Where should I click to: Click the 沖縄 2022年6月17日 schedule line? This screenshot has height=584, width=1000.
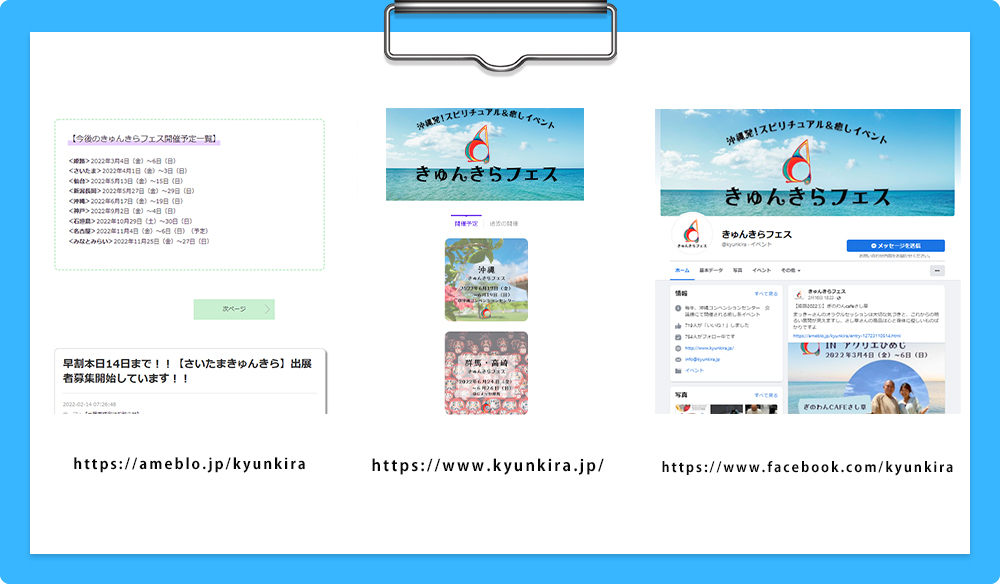click(126, 201)
